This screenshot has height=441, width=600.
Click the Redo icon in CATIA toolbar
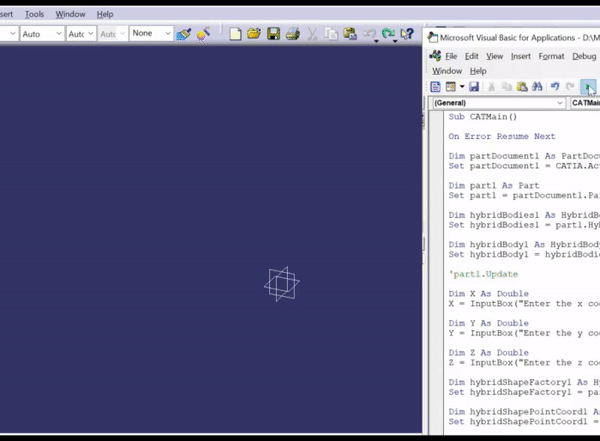point(388,34)
